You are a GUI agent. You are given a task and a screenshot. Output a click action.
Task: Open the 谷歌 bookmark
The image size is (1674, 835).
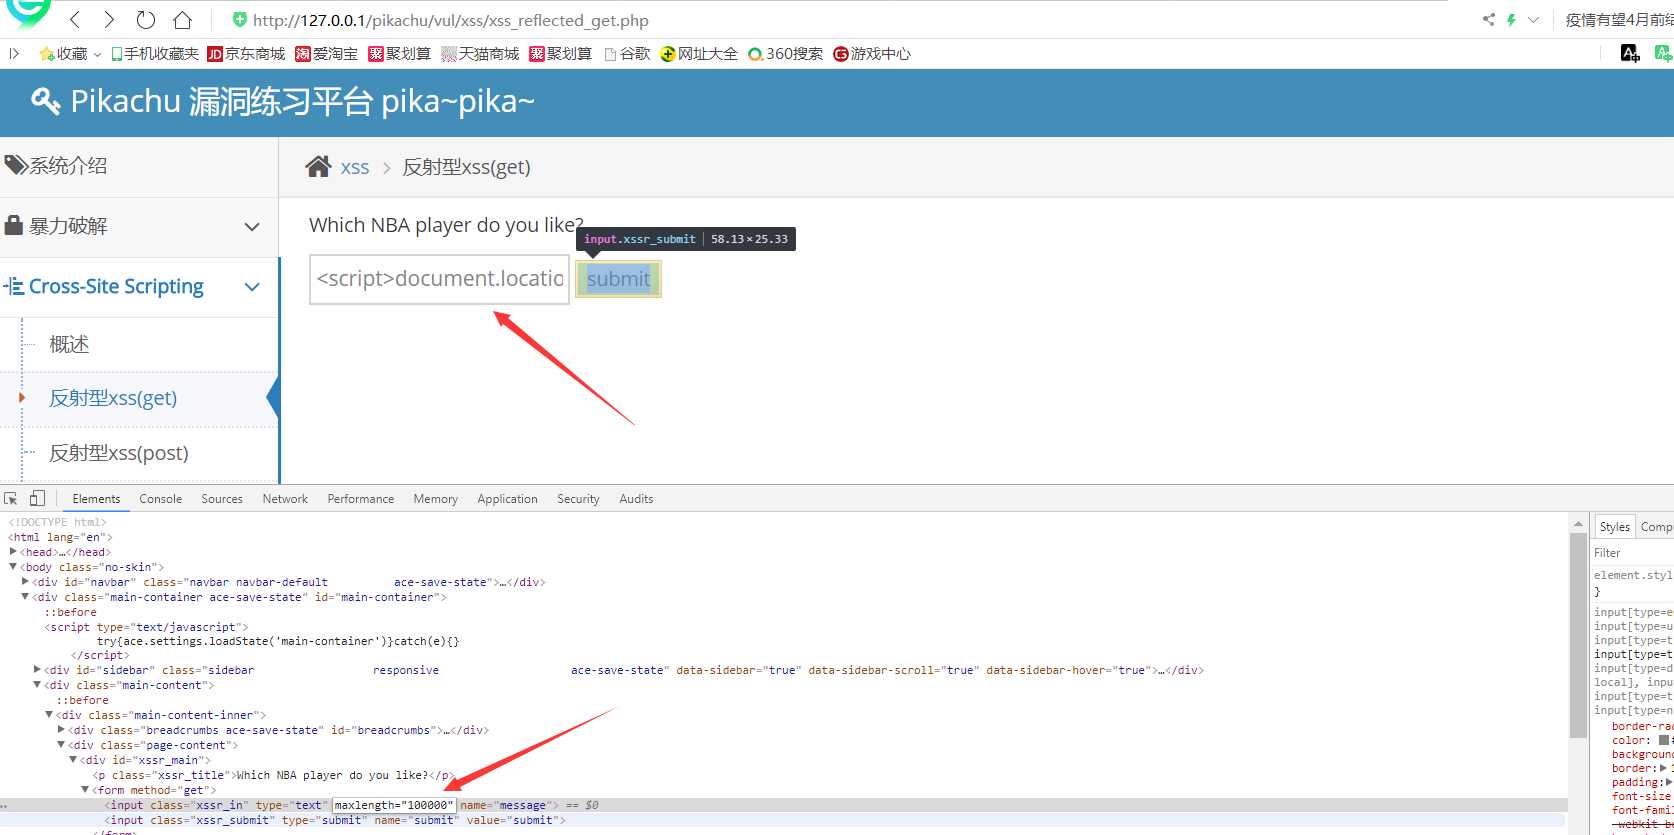pos(627,53)
